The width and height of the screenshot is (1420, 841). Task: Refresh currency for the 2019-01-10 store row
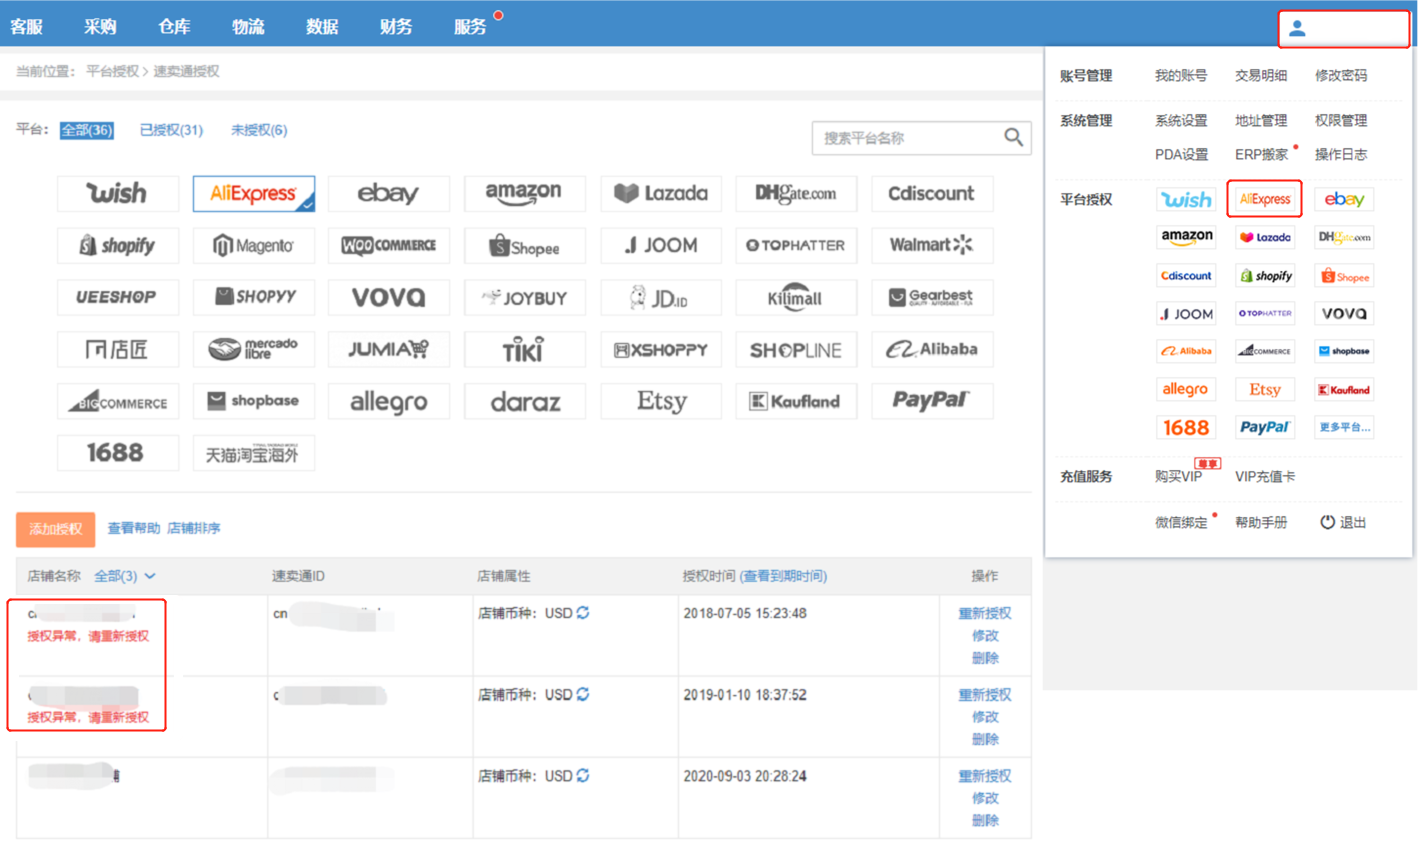(x=583, y=694)
